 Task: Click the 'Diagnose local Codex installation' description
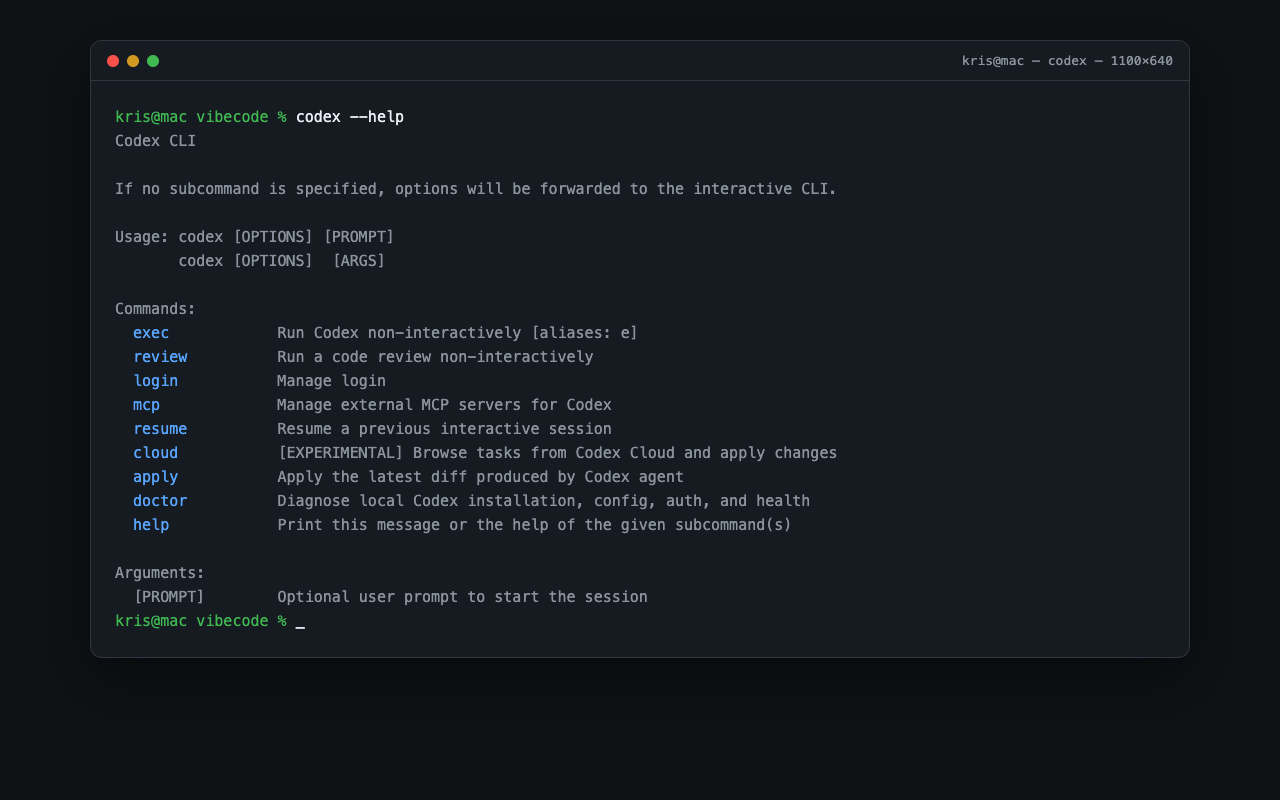(x=544, y=501)
